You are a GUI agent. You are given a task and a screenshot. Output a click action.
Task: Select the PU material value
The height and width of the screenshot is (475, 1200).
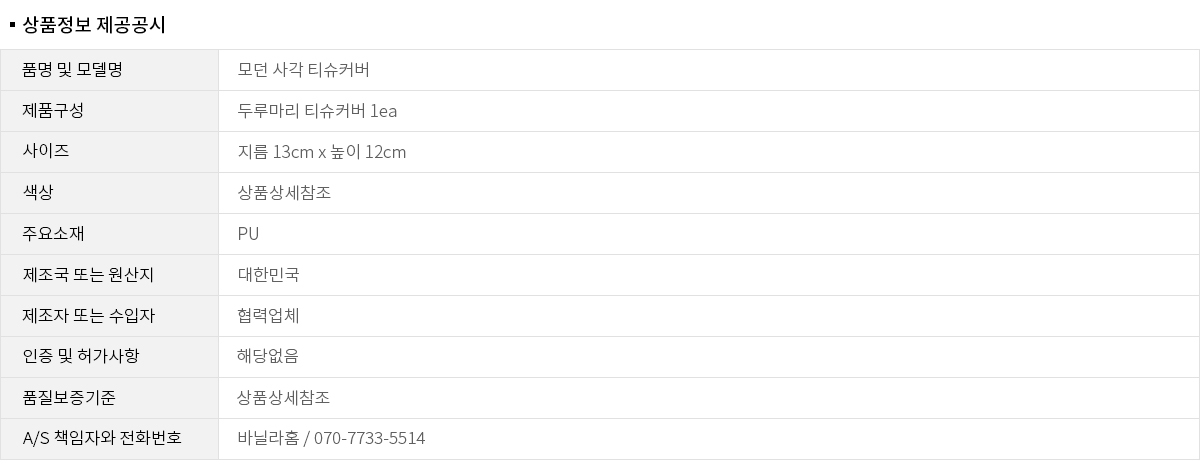tap(248, 234)
